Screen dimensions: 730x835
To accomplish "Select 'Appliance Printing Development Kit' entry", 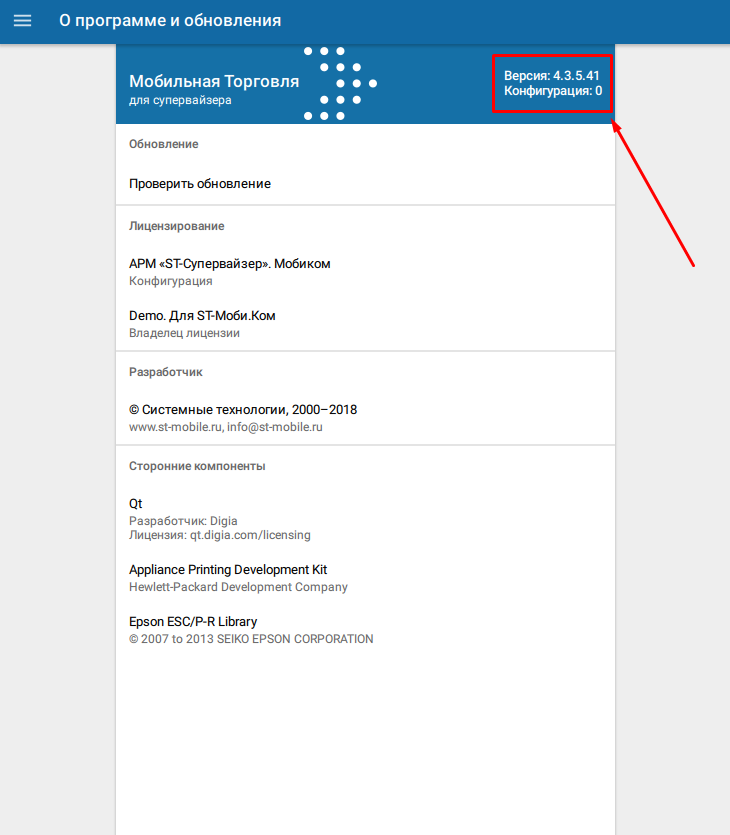I will coord(228,570).
